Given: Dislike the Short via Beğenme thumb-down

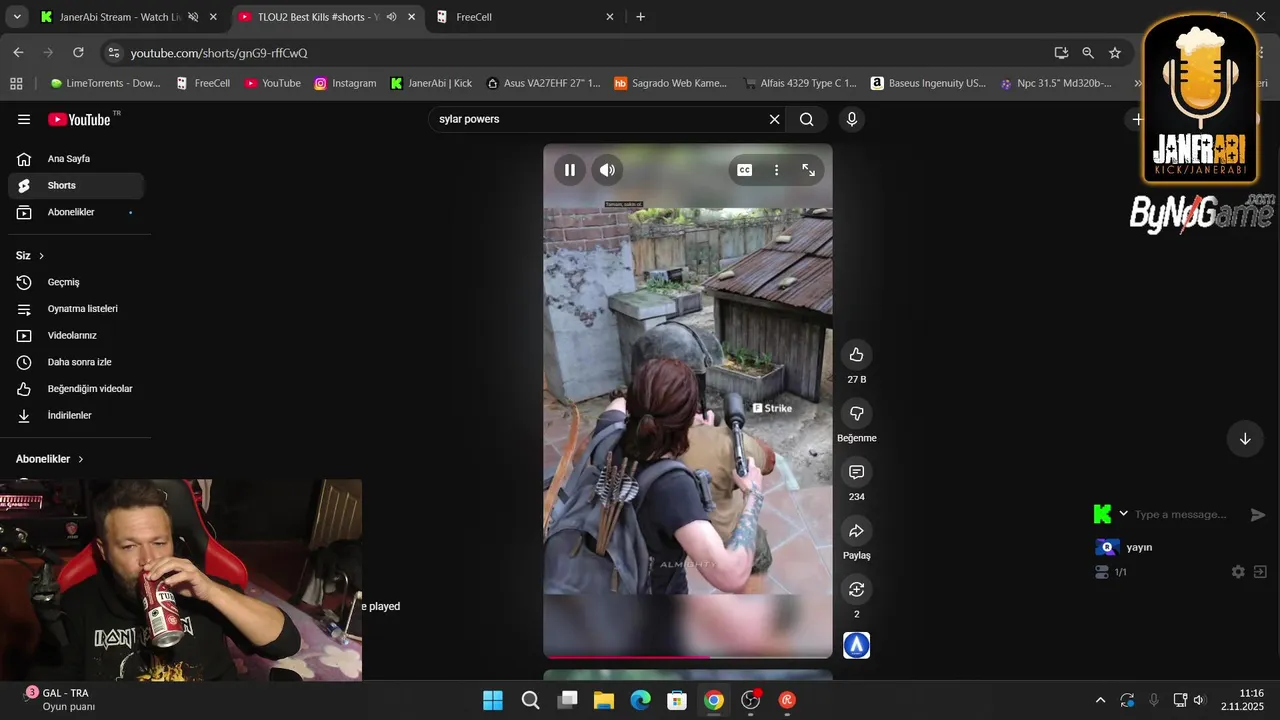Looking at the screenshot, I should click(x=856, y=413).
